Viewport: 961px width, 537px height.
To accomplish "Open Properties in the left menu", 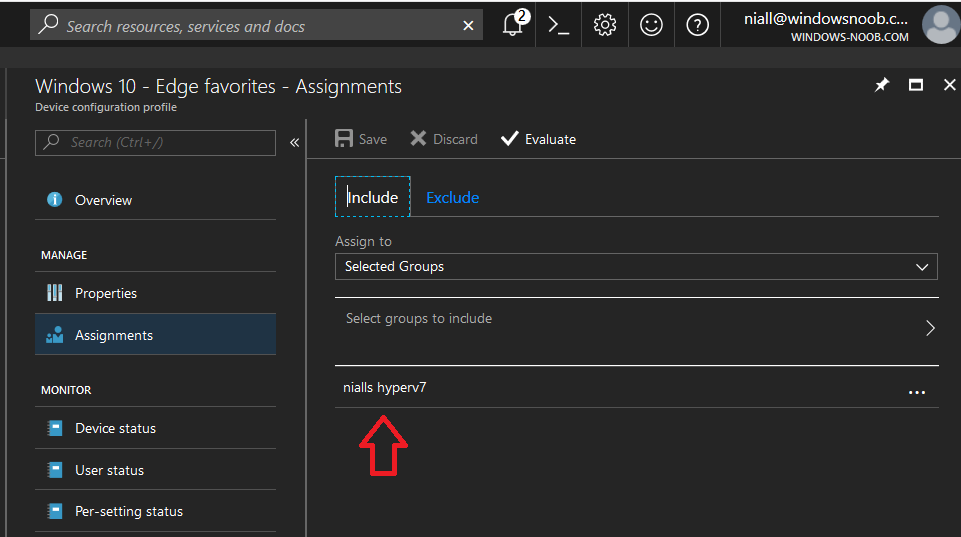I will 155,293.
